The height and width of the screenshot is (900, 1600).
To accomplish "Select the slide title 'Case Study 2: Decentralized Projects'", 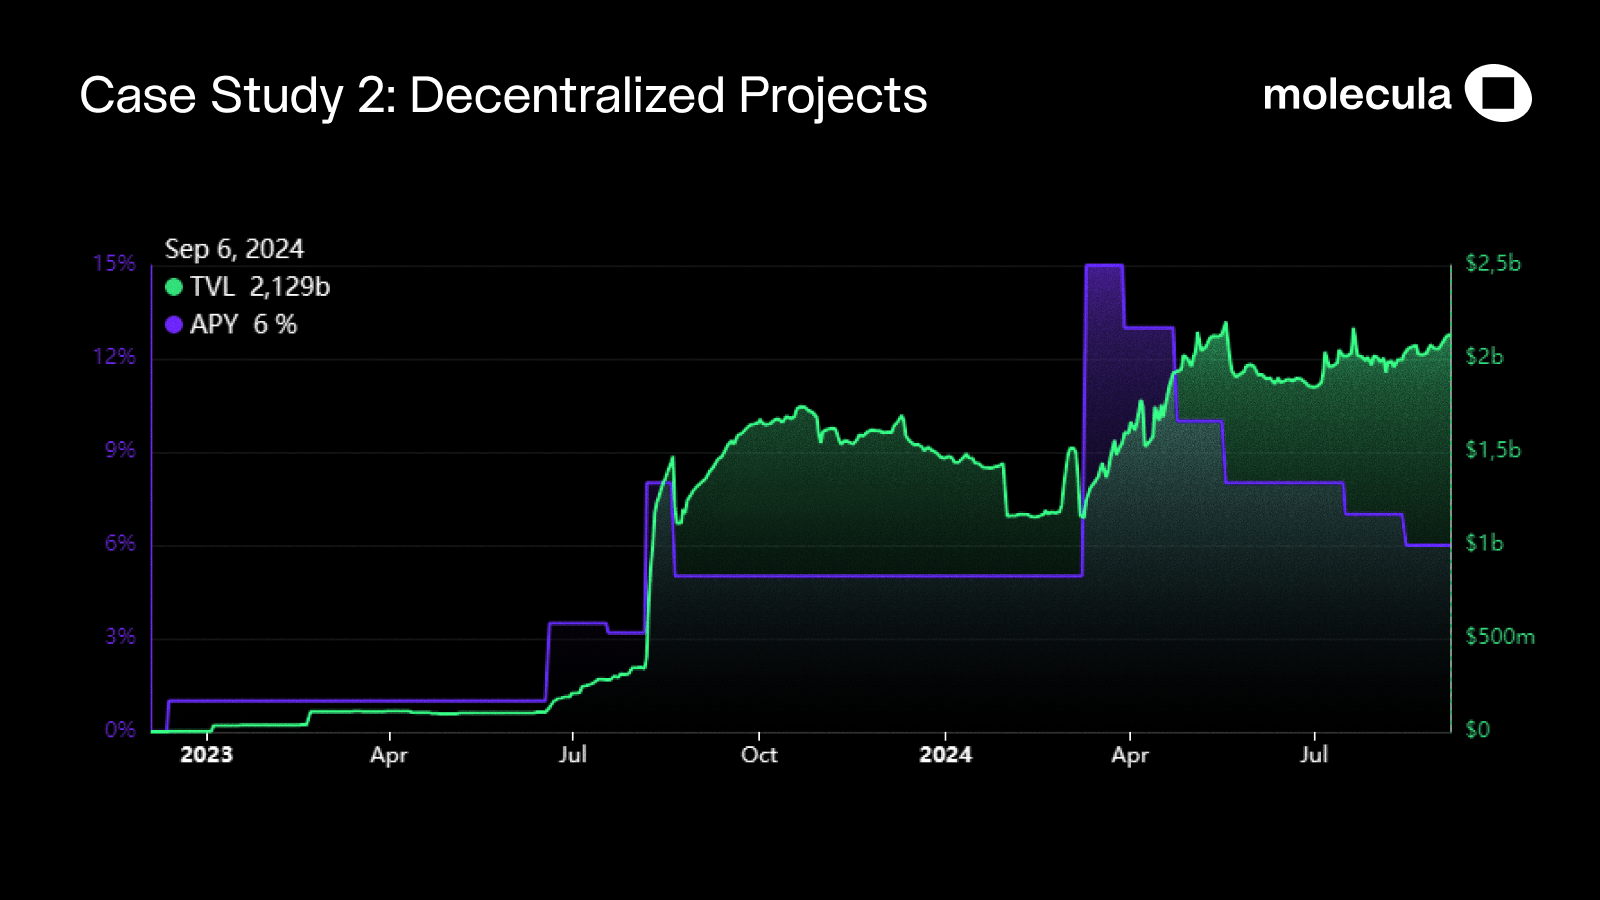I will pyautogui.click(x=503, y=97).
